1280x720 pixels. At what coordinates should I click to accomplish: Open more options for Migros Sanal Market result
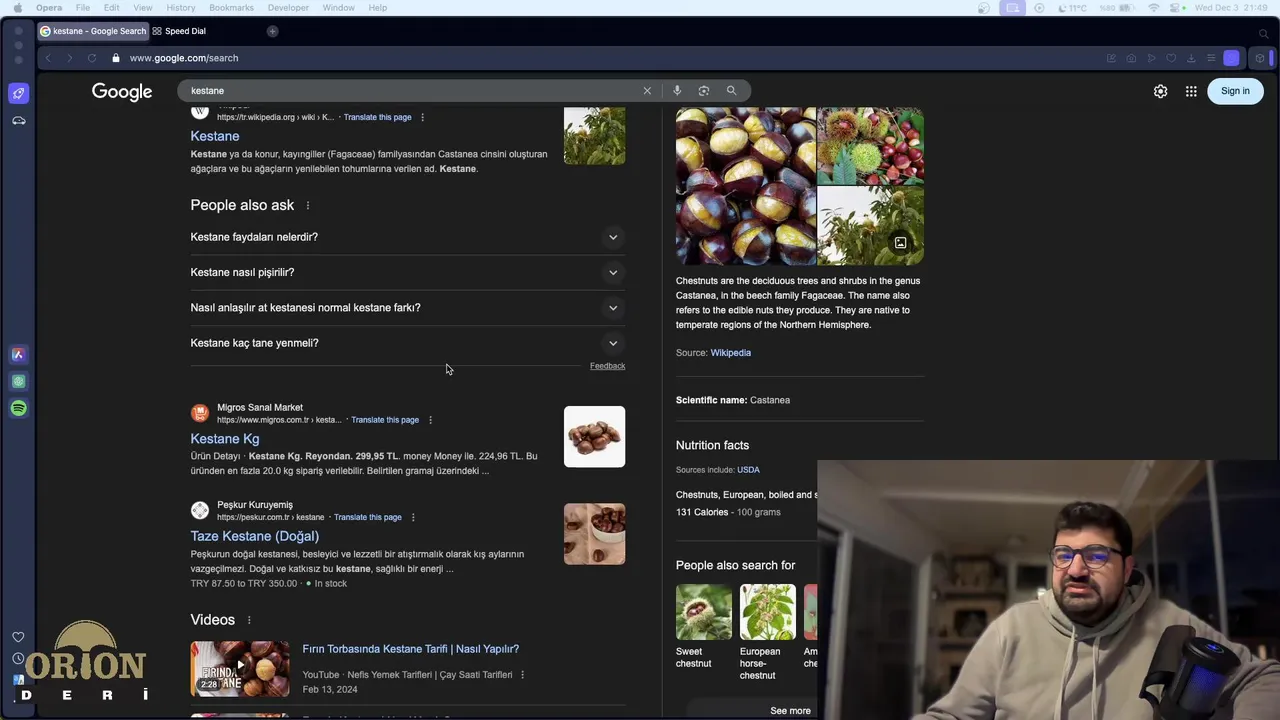(x=430, y=420)
